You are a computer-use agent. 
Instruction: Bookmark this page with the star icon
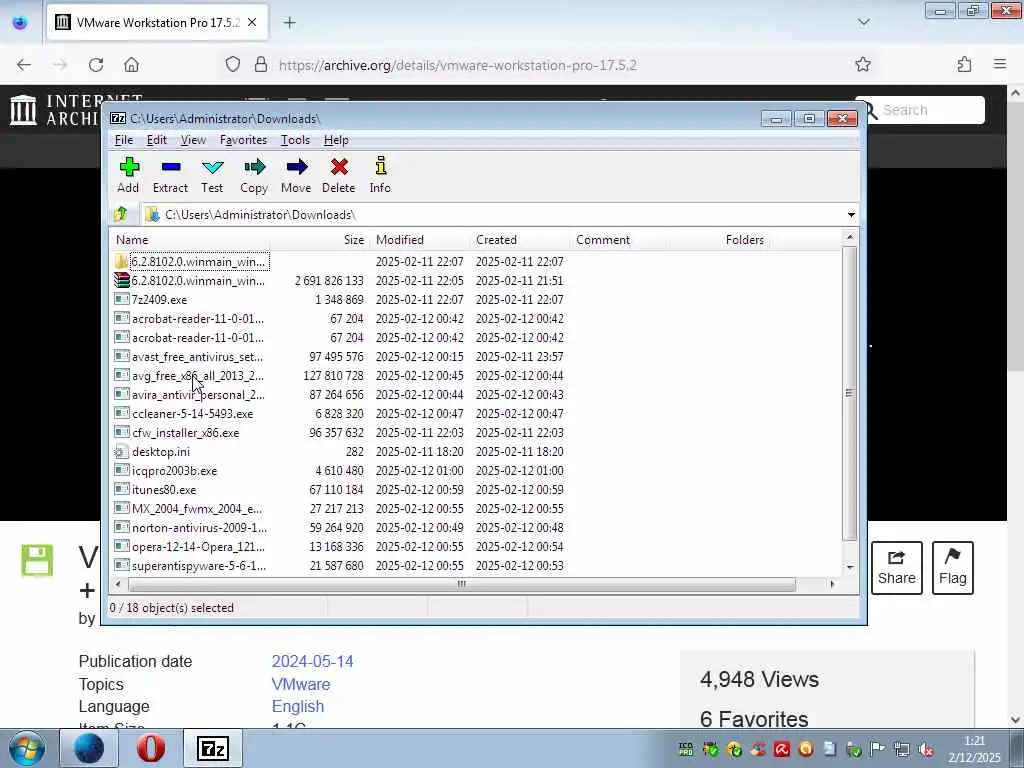[863, 64]
